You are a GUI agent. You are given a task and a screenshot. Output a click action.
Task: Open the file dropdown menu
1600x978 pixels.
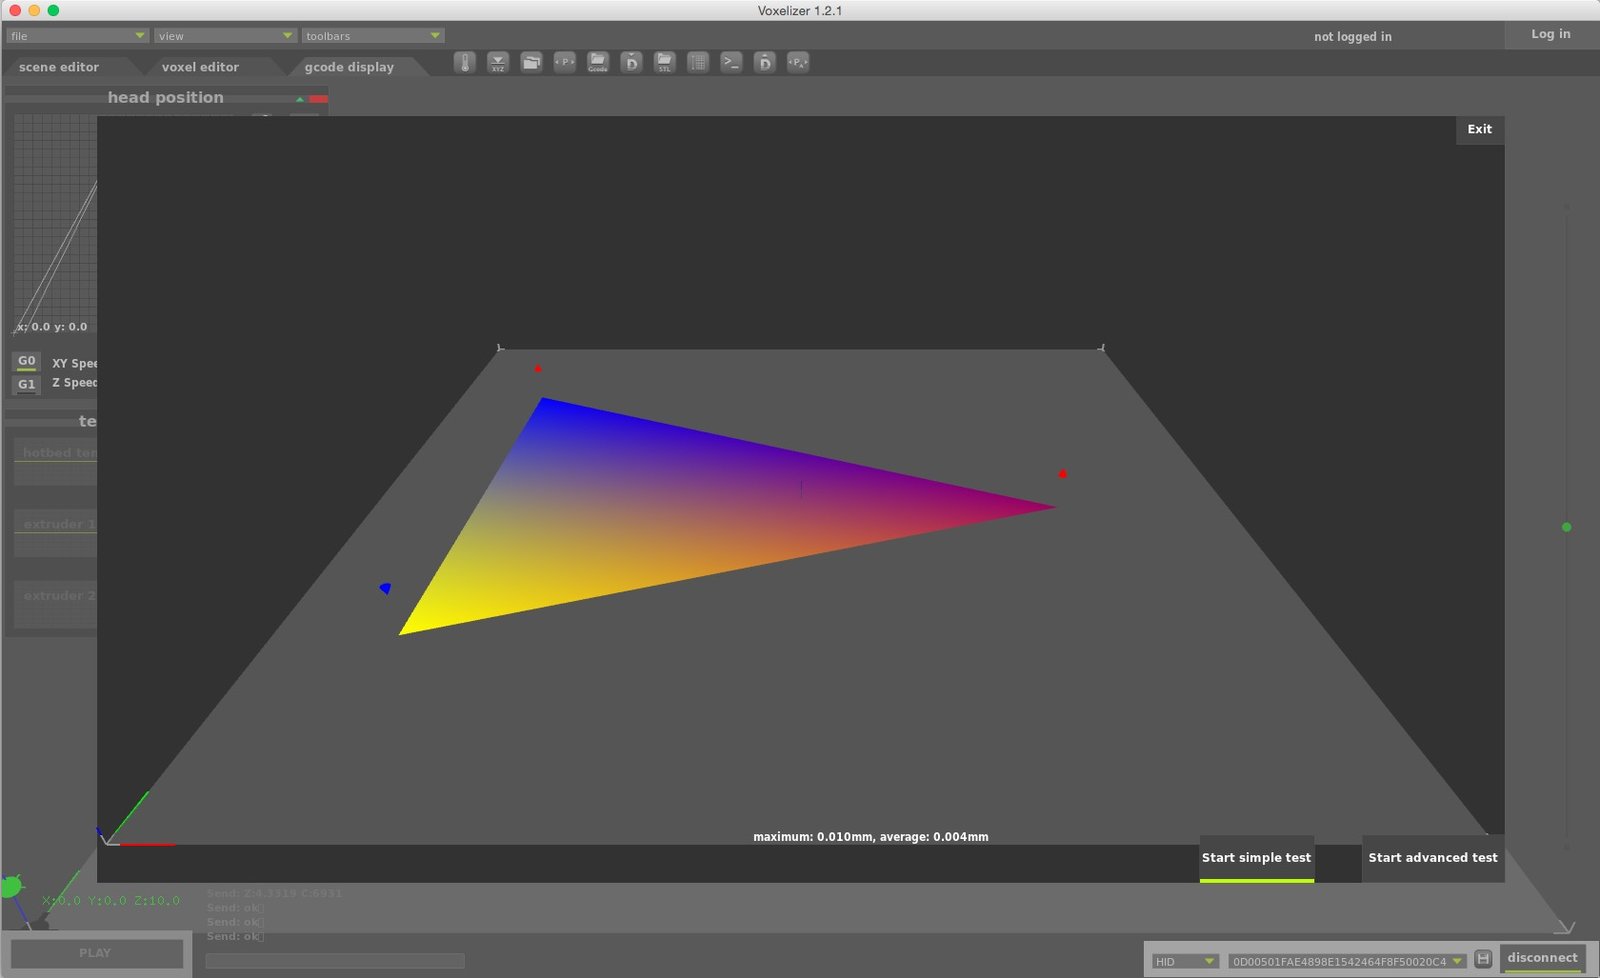click(x=77, y=36)
